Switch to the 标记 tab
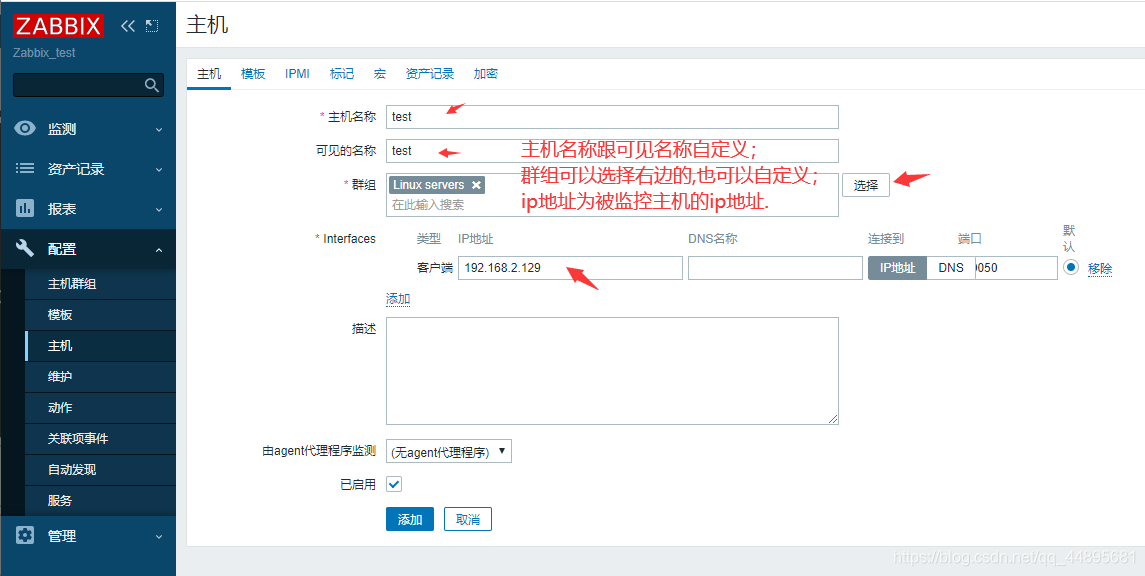Image resolution: width=1145 pixels, height=576 pixels. tap(342, 74)
